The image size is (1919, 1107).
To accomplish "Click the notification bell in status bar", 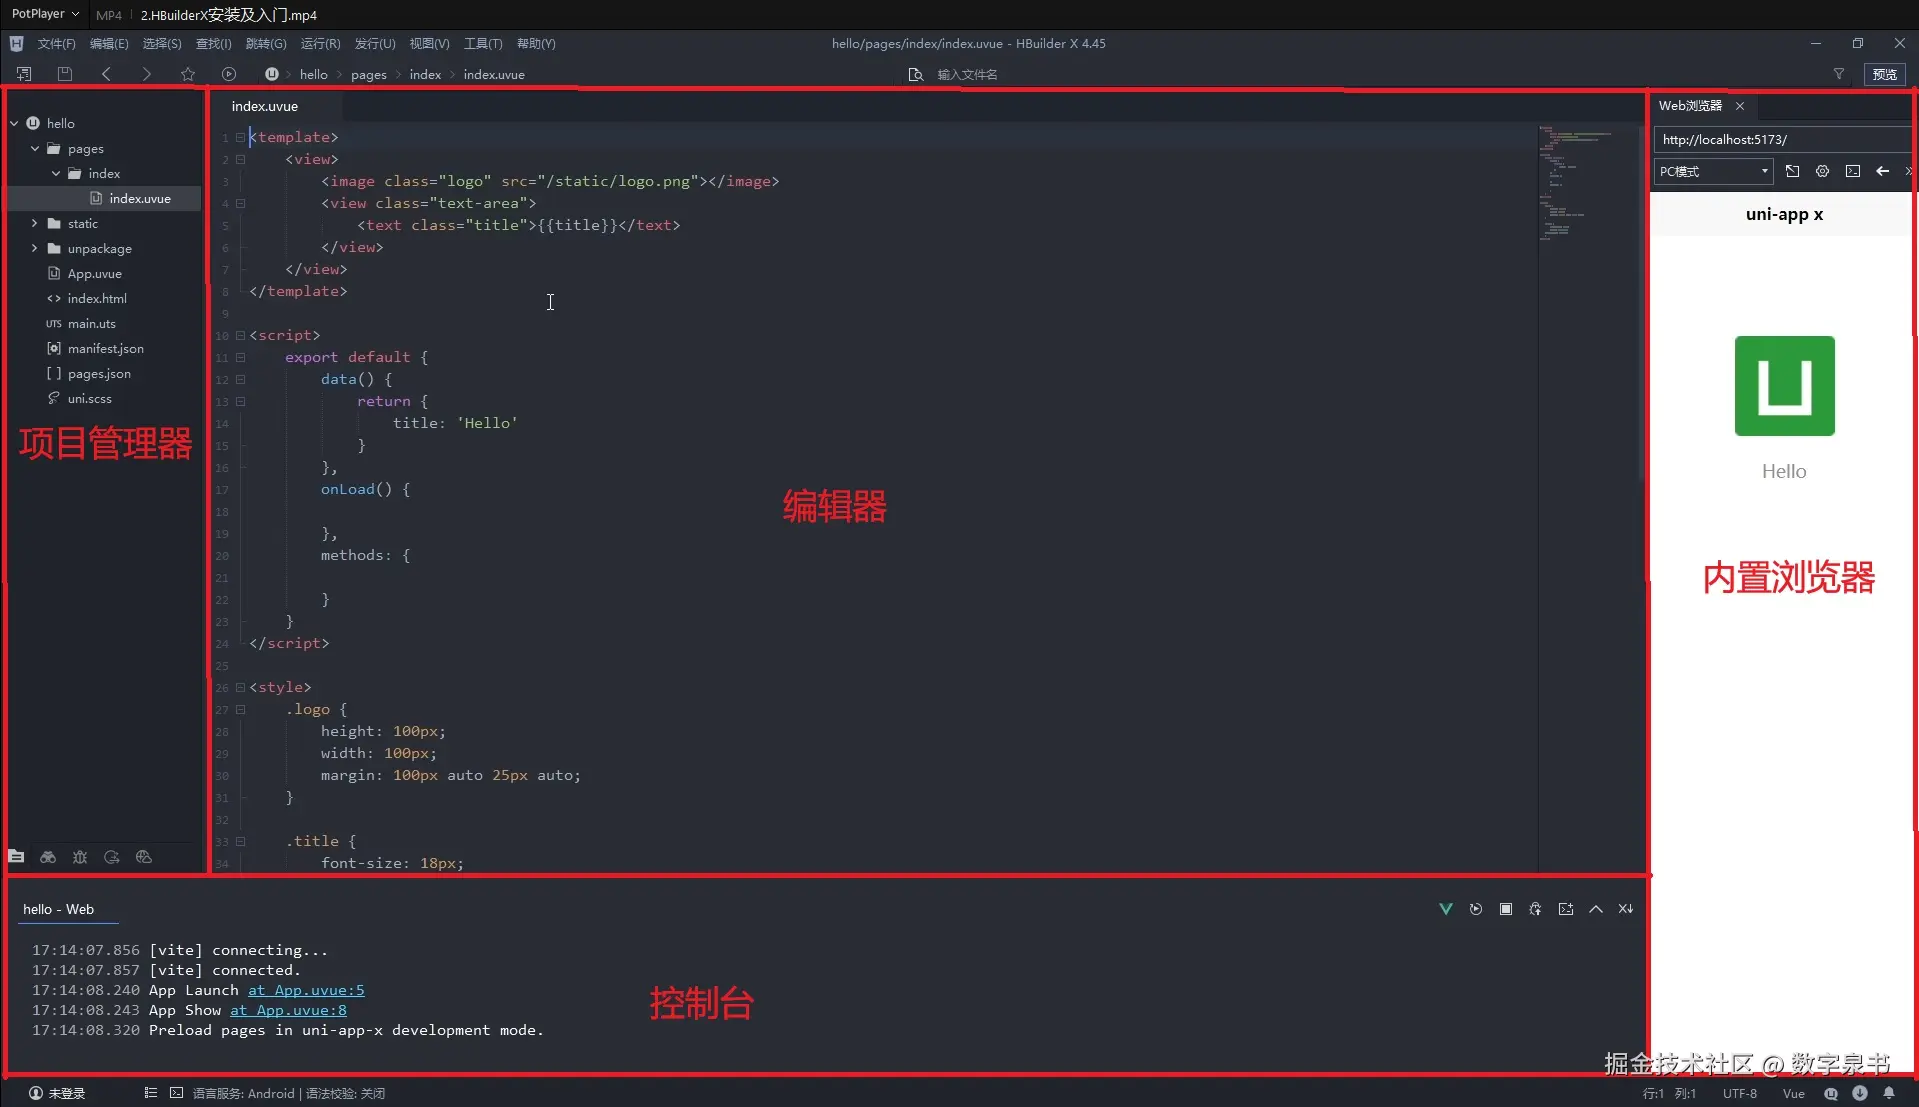I will click(1889, 1093).
